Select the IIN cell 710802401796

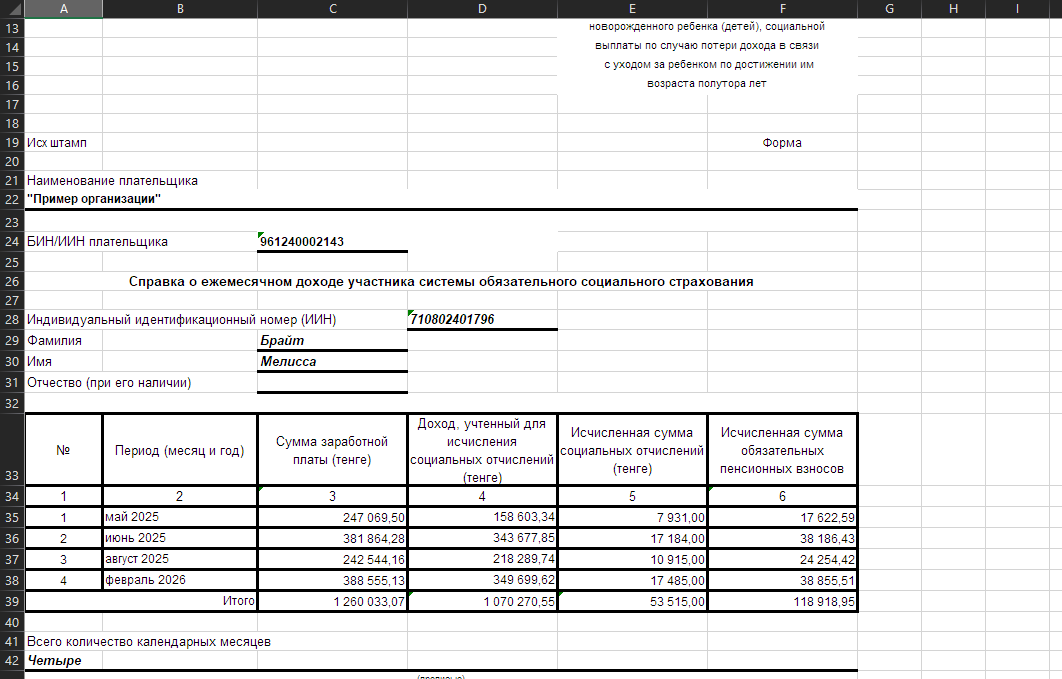482,320
